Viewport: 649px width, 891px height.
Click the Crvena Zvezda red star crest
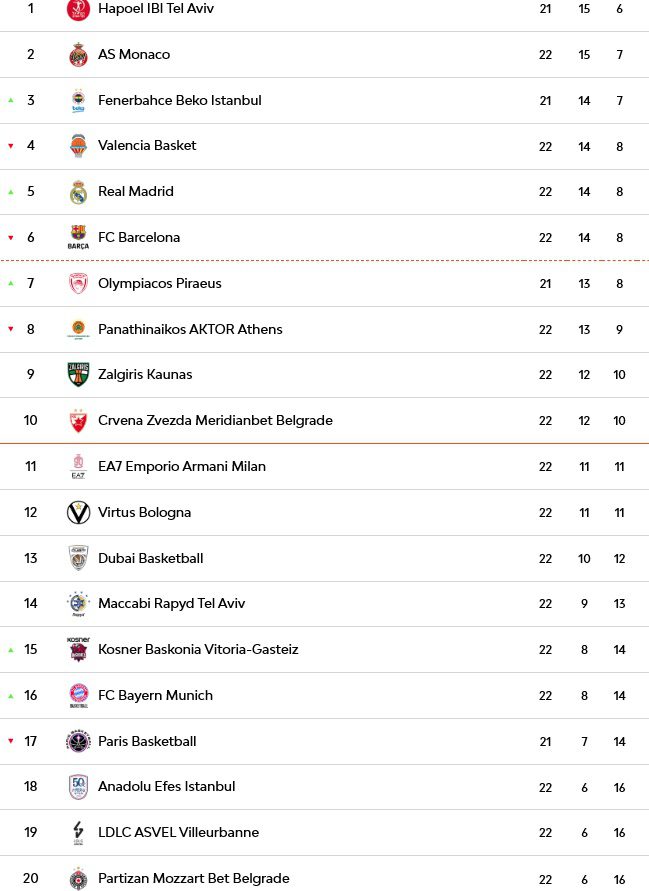pos(78,420)
